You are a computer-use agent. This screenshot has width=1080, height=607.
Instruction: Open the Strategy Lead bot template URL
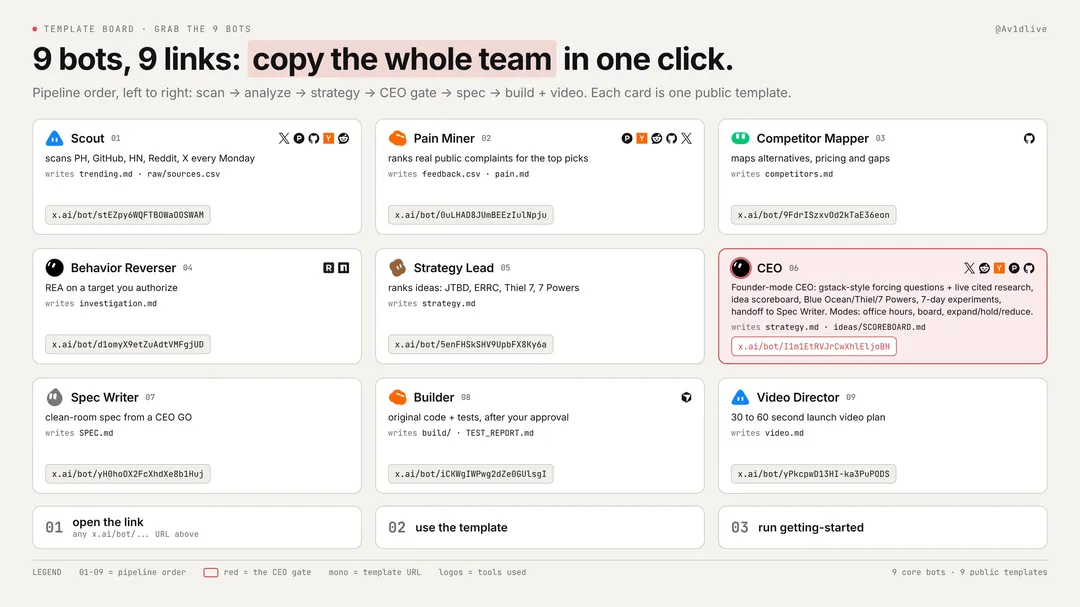(470, 344)
